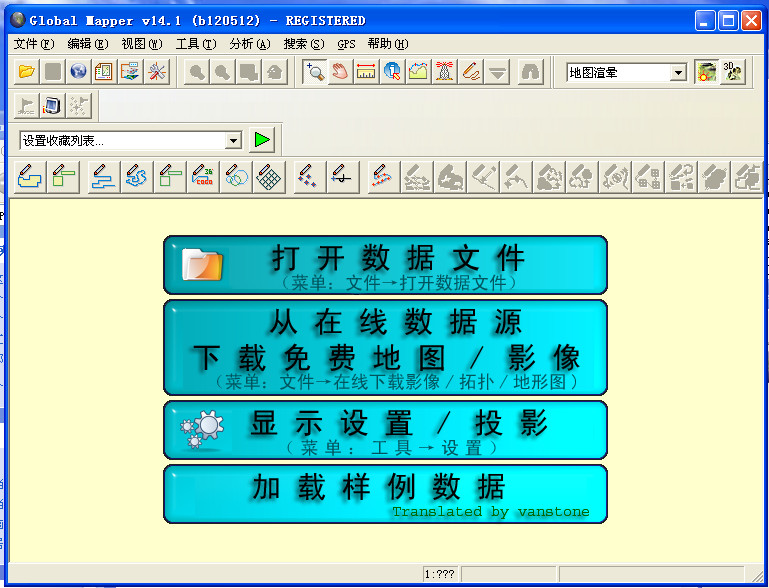Open Configuration via wrench-and-screwdriver icon
Screen dimensions: 769x588
coord(157,72)
